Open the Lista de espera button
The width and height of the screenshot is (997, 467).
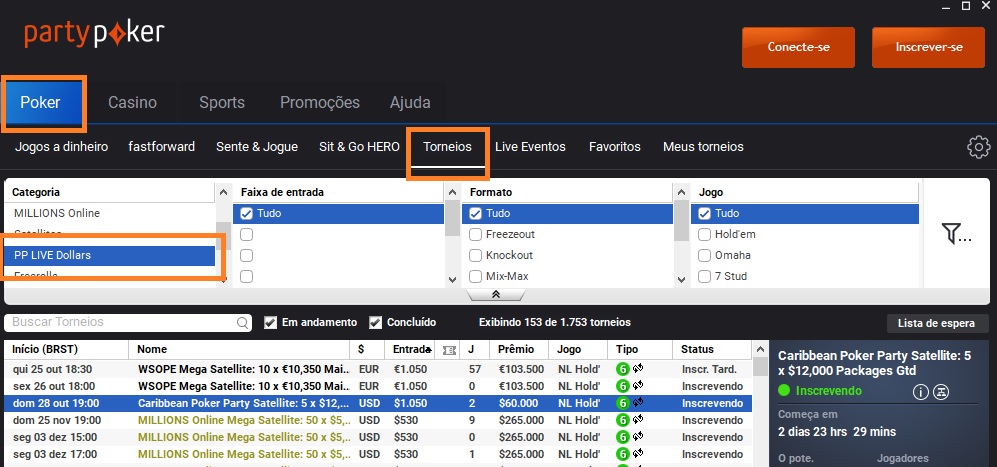point(936,323)
